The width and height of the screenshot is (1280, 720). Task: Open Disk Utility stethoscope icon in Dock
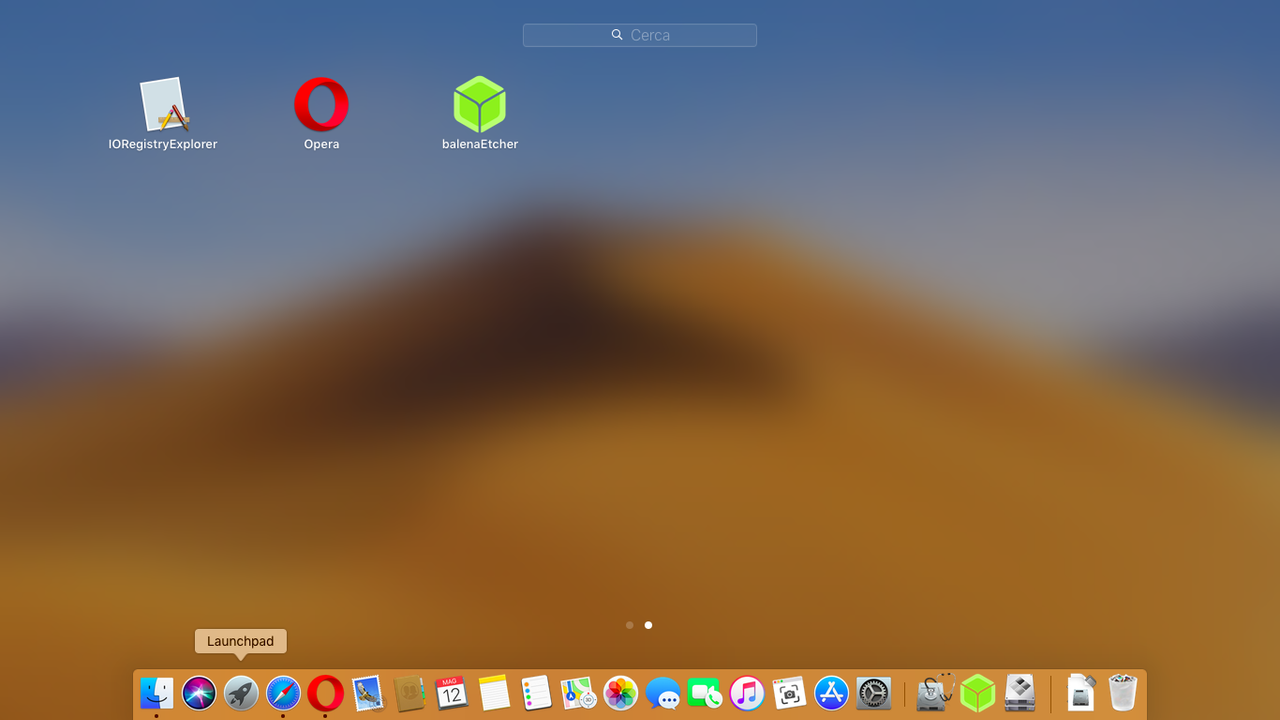click(x=935, y=693)
